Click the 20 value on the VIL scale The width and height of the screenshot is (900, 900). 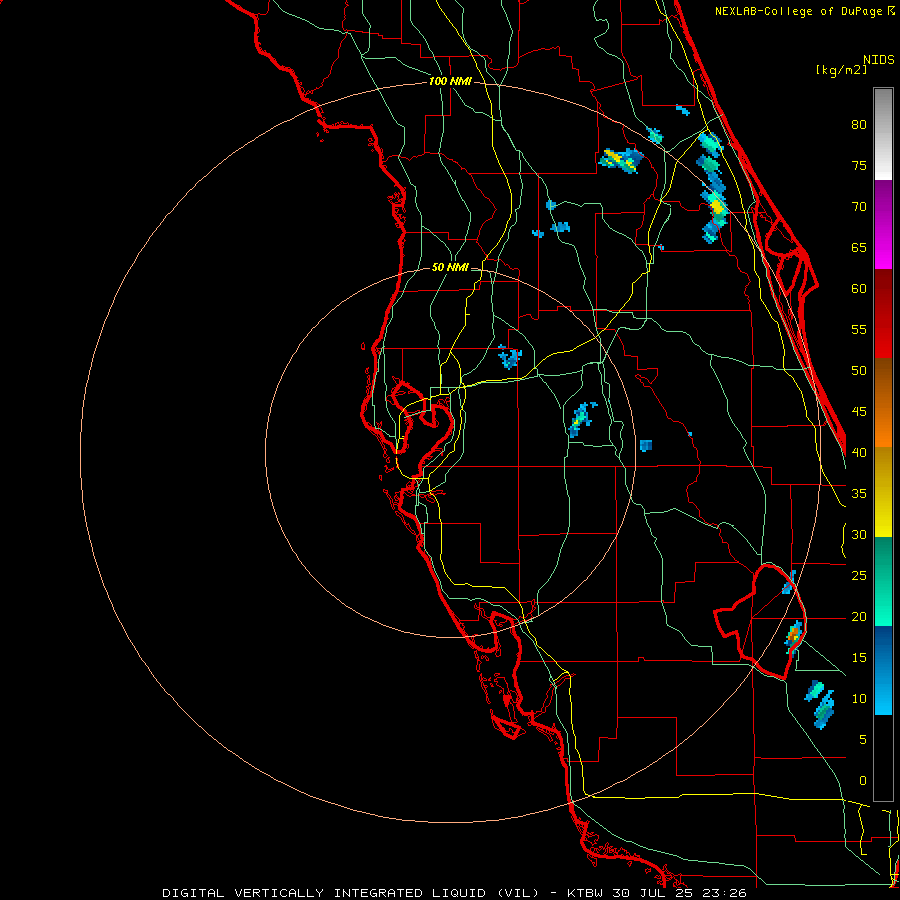(x=859, y=617)
